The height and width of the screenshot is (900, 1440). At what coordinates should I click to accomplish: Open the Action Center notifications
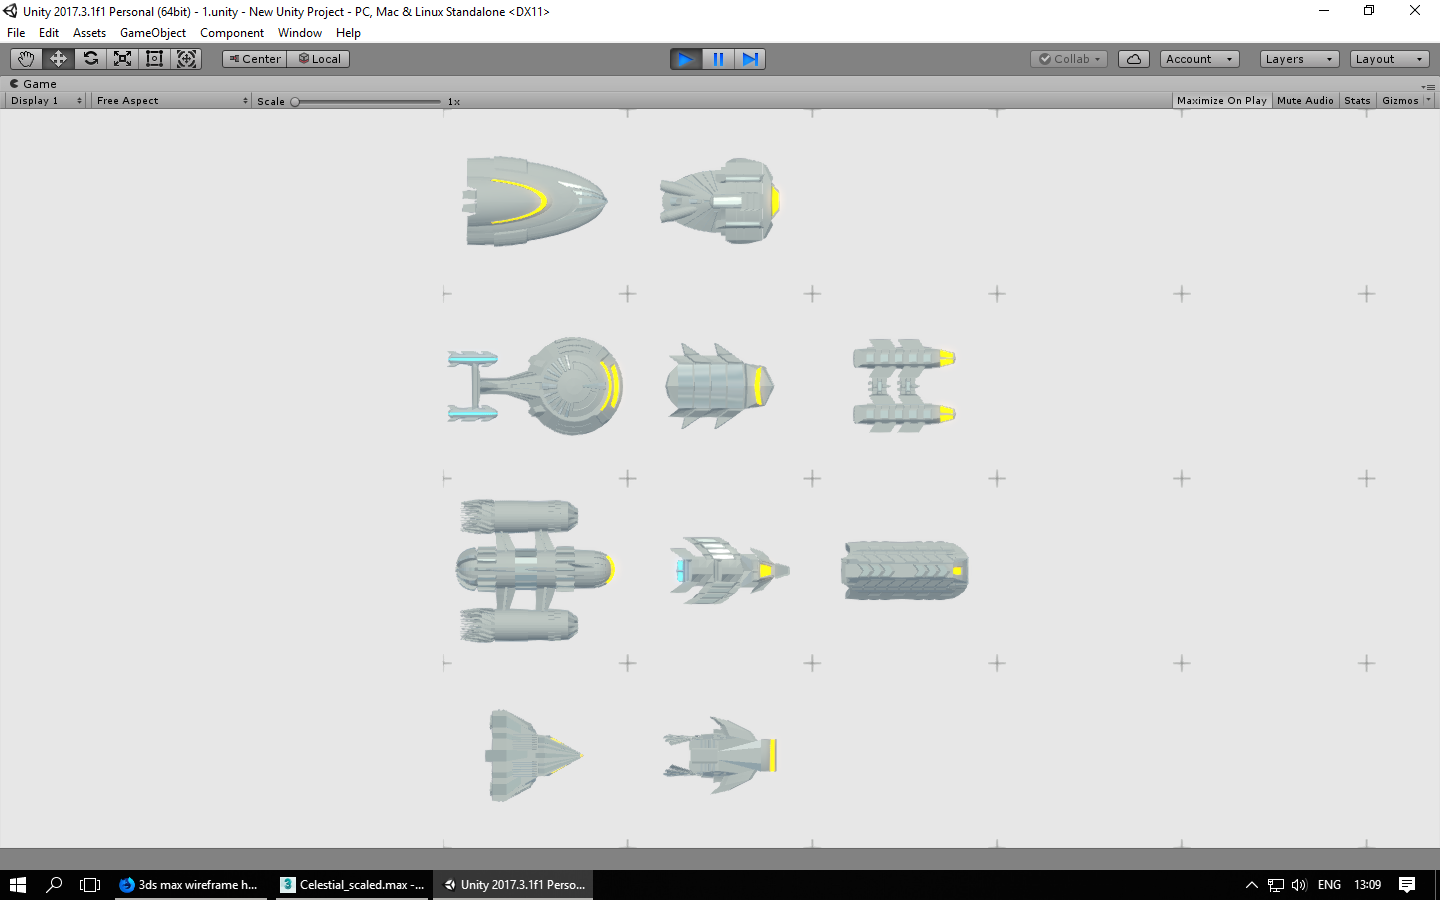tap(1407, 885)
